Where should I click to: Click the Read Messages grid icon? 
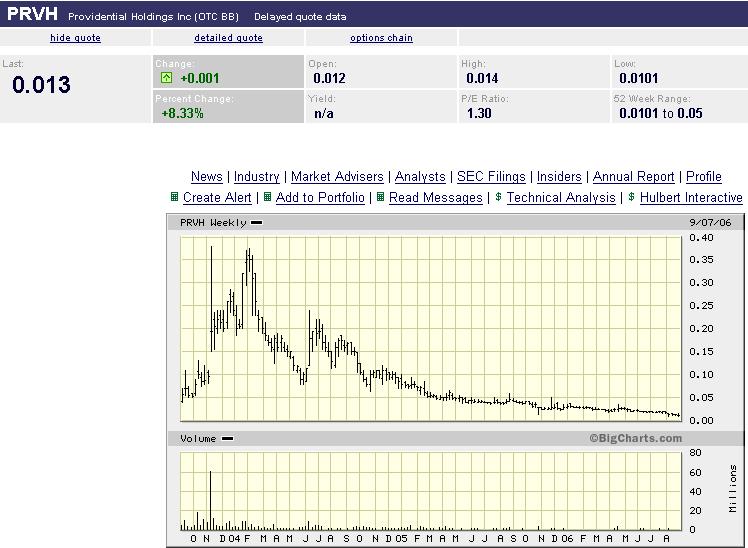[381, 196]
